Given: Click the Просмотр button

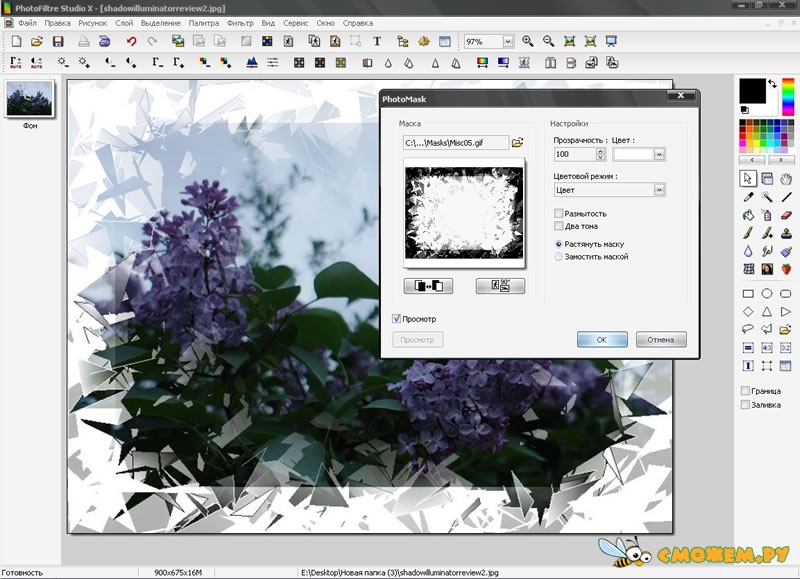Looking at the screenshot, I should [417, 339].
